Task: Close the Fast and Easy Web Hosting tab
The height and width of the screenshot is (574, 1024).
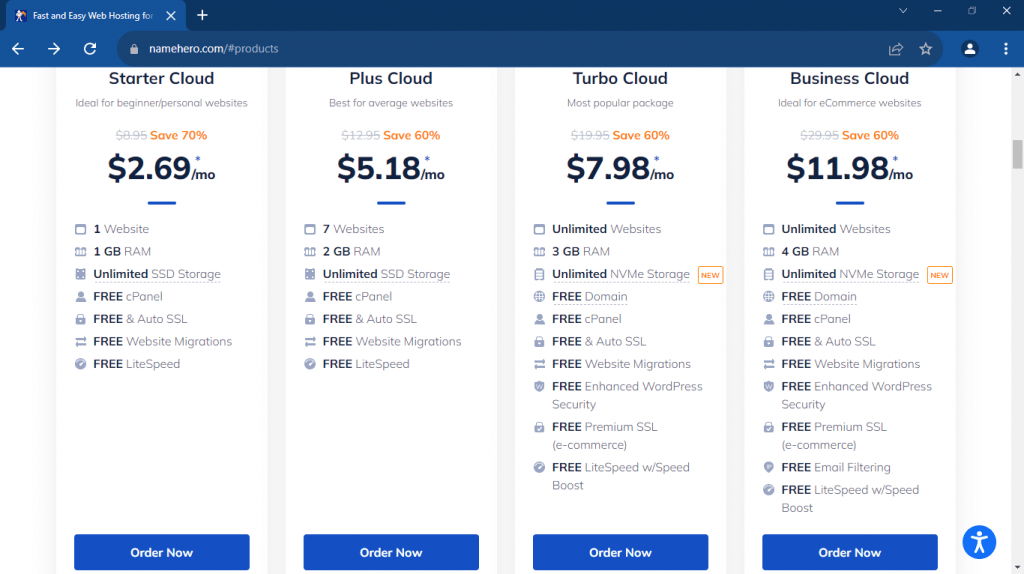Action: click(170, 16)
